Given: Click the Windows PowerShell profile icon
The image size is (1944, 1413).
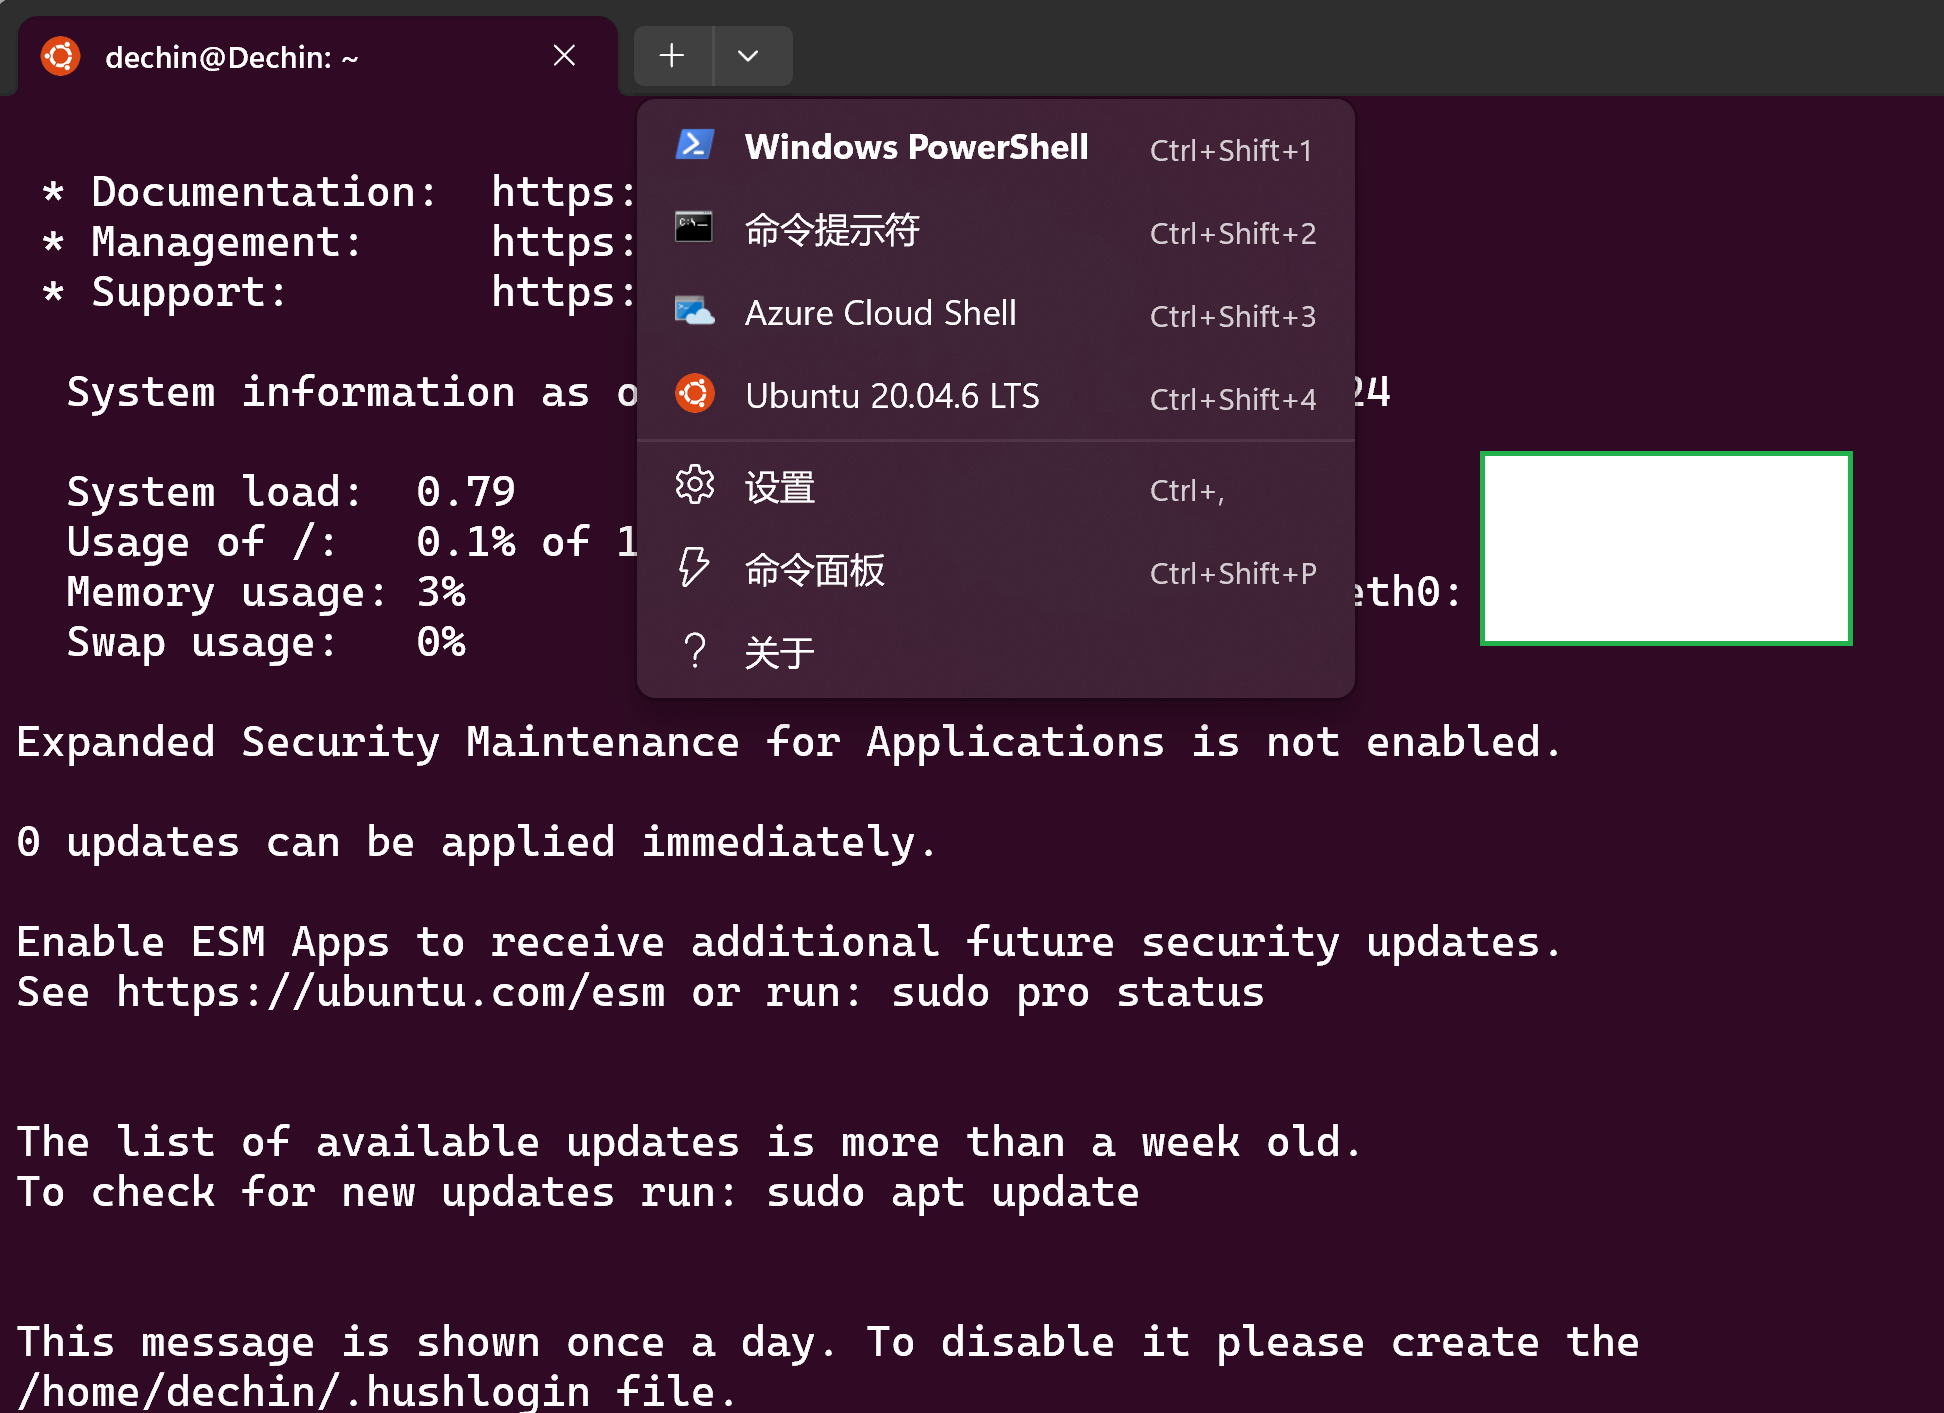Looking at the screenshot, I should [x=694, y=146].
